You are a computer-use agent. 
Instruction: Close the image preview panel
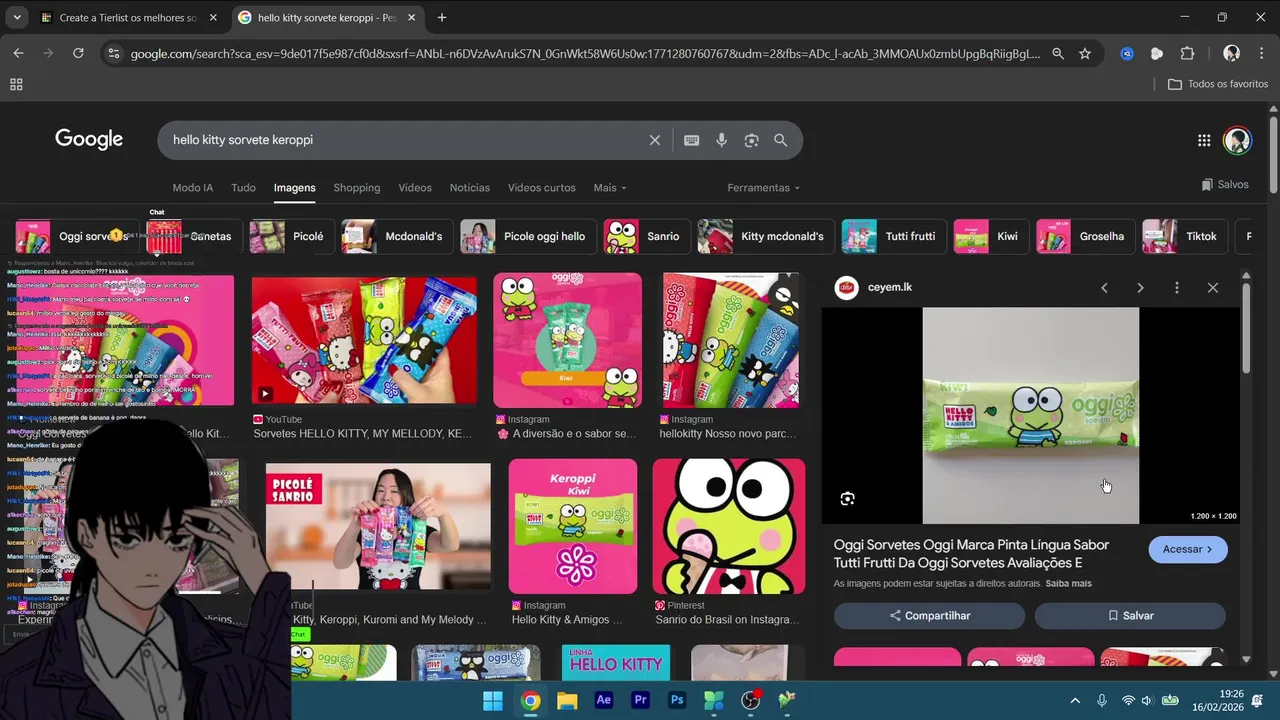point(1213,288)
